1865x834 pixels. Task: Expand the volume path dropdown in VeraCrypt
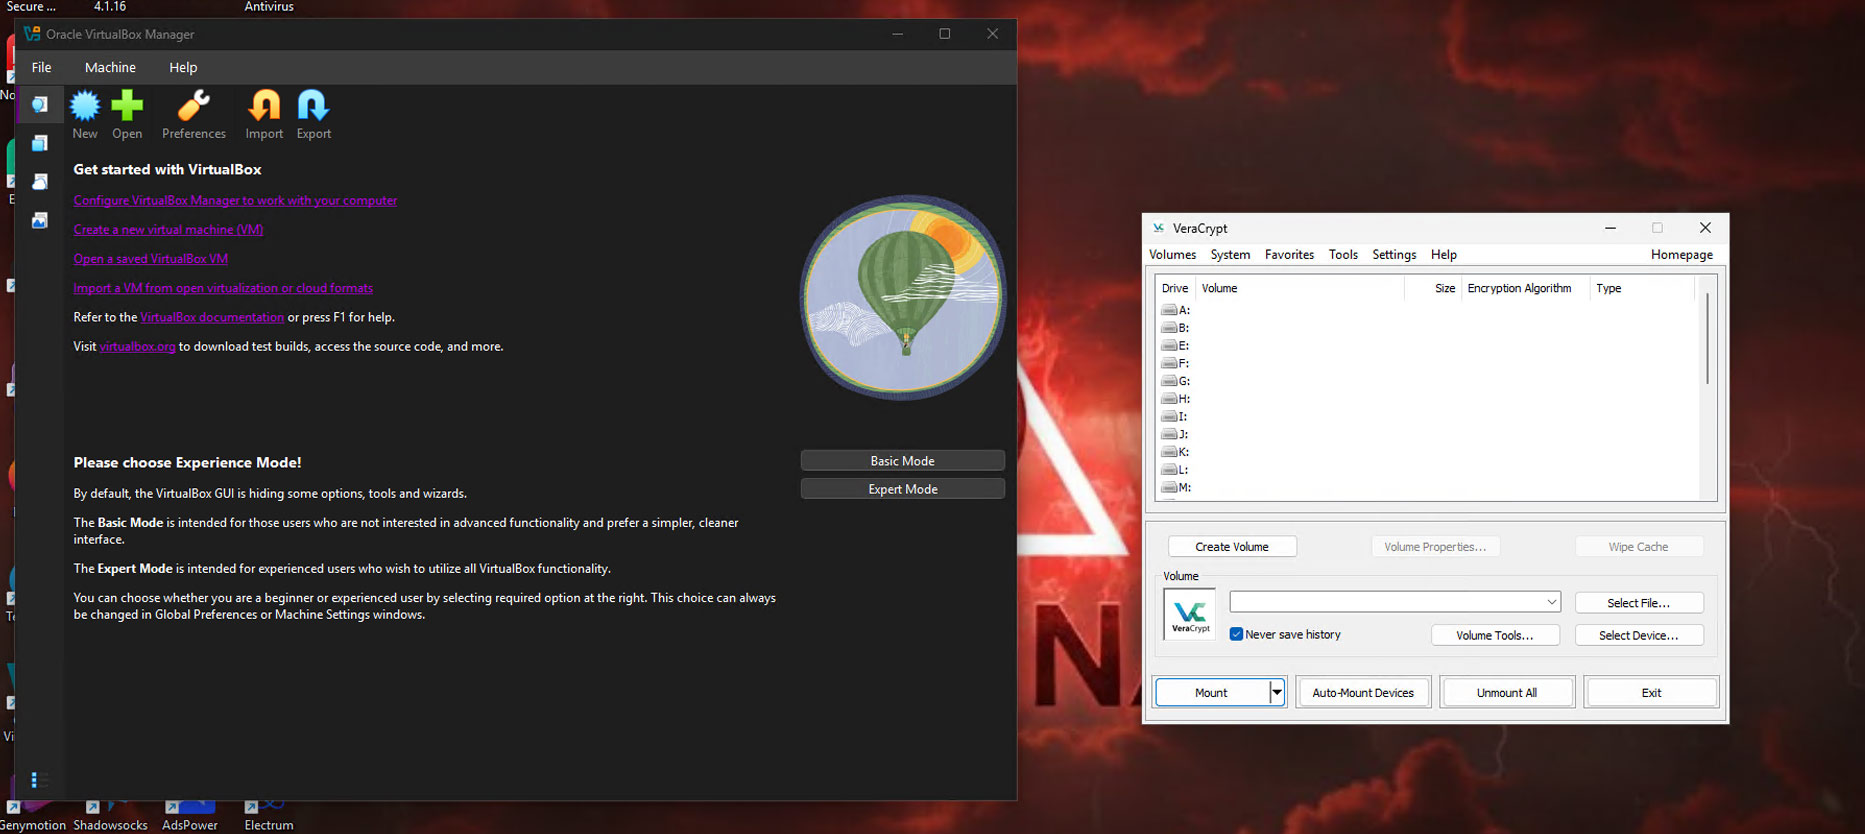click(1551, 602)
